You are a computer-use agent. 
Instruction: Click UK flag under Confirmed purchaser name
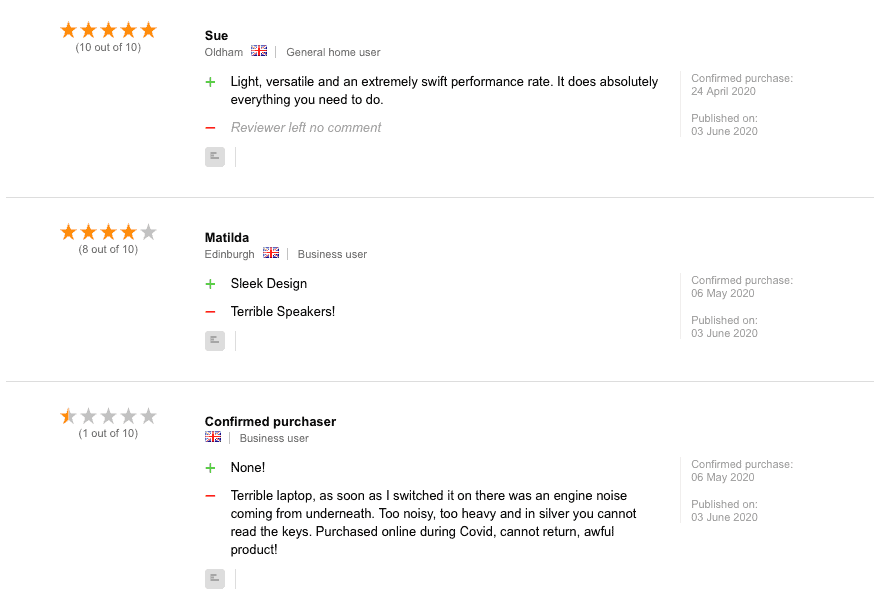(213, 437)
